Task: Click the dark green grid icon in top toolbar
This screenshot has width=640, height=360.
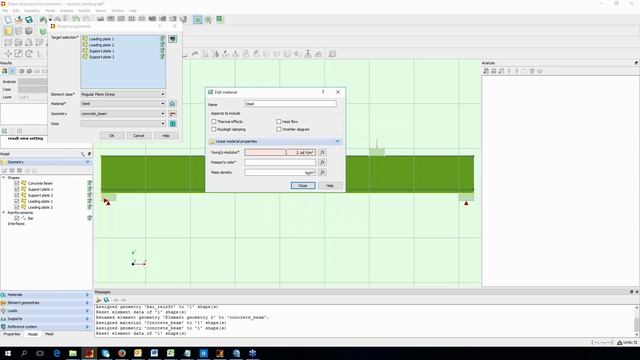Action: (x=220, y=19)
